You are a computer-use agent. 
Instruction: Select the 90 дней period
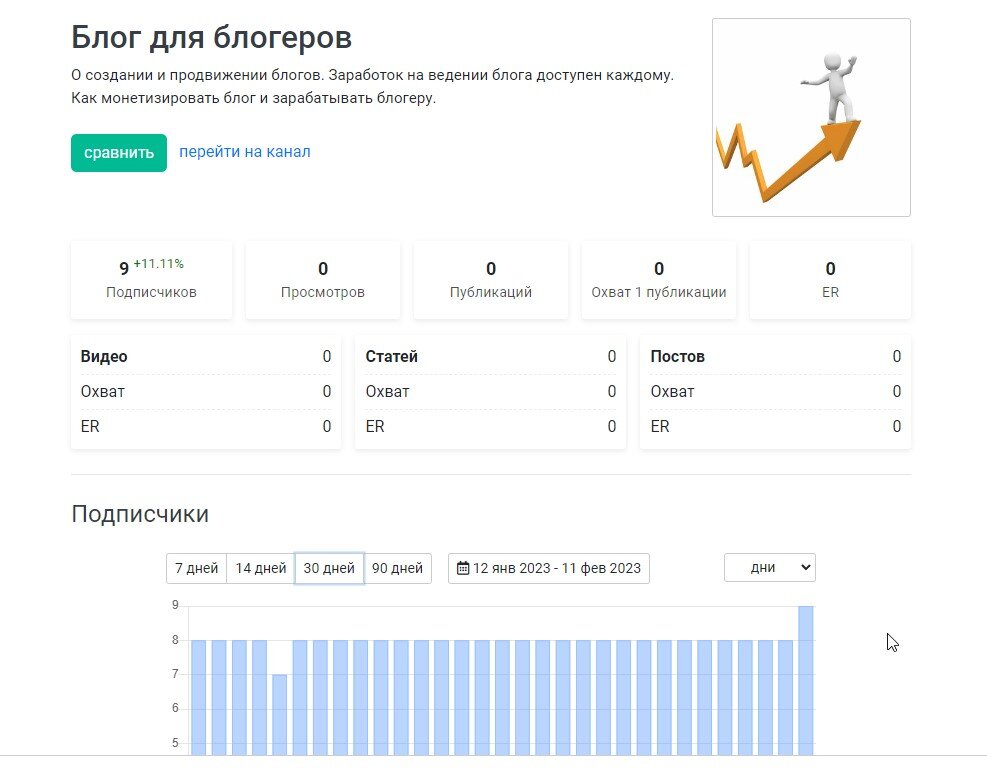397,568
